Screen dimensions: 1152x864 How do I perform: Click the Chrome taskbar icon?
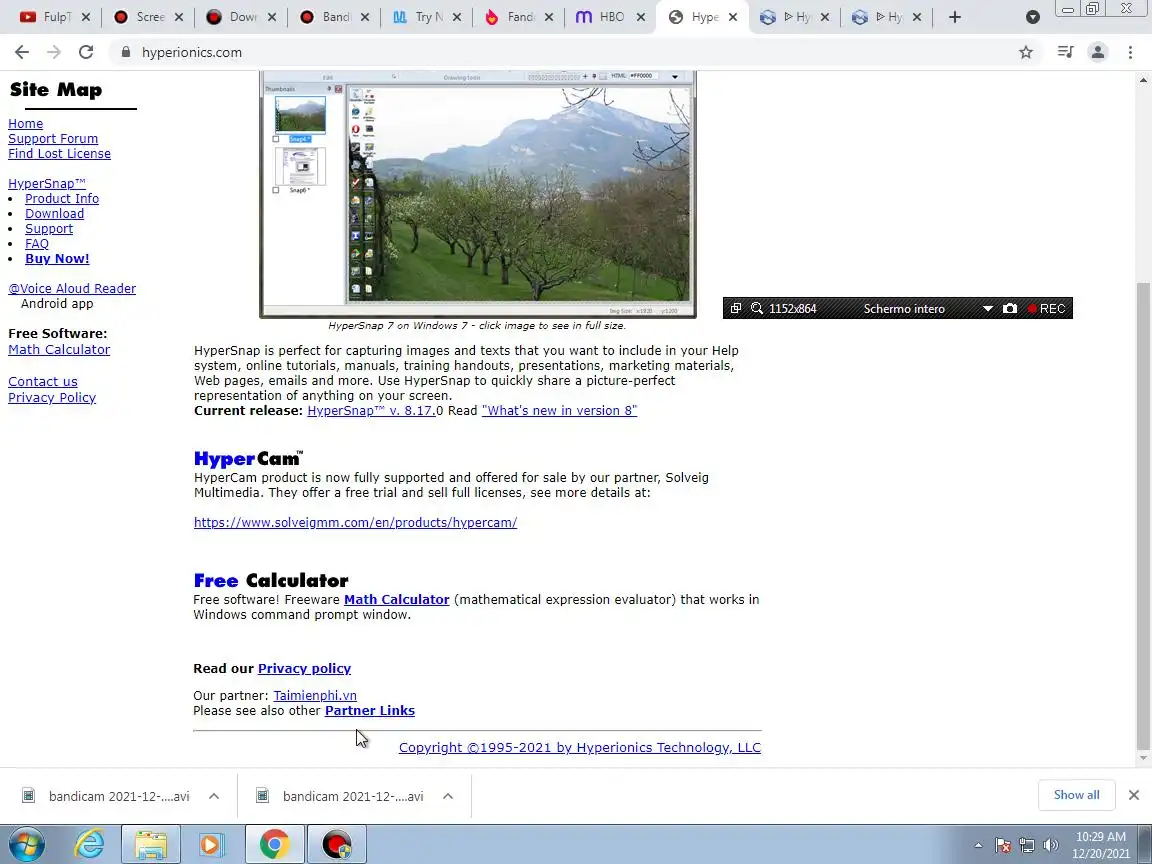(274, 844)
